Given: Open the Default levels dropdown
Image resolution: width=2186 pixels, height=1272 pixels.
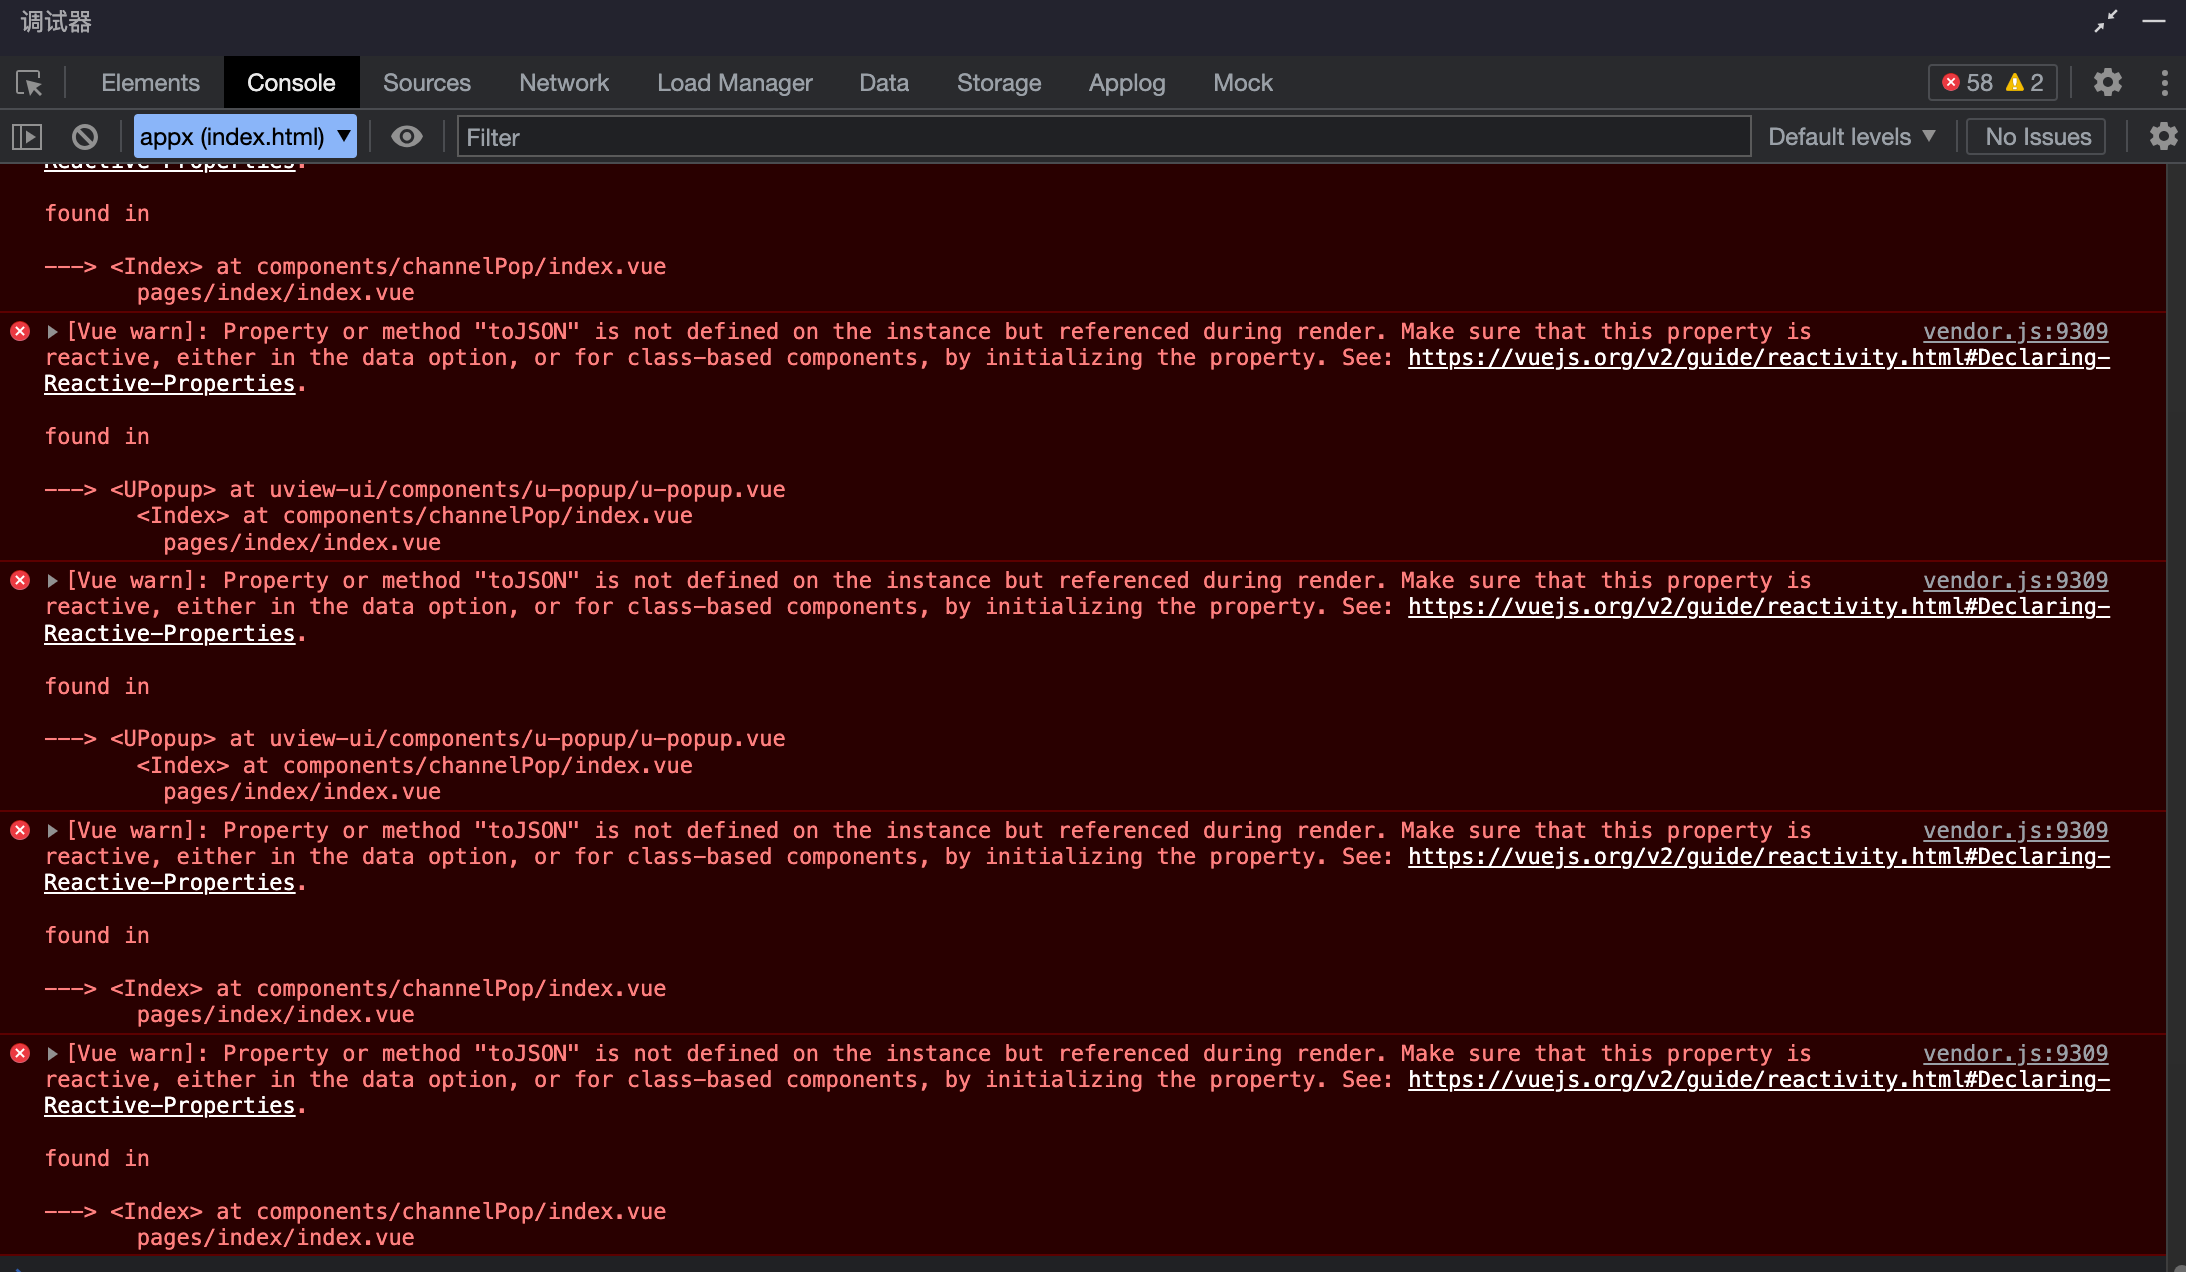Looking at the screenshot, I should (1851, 137).
